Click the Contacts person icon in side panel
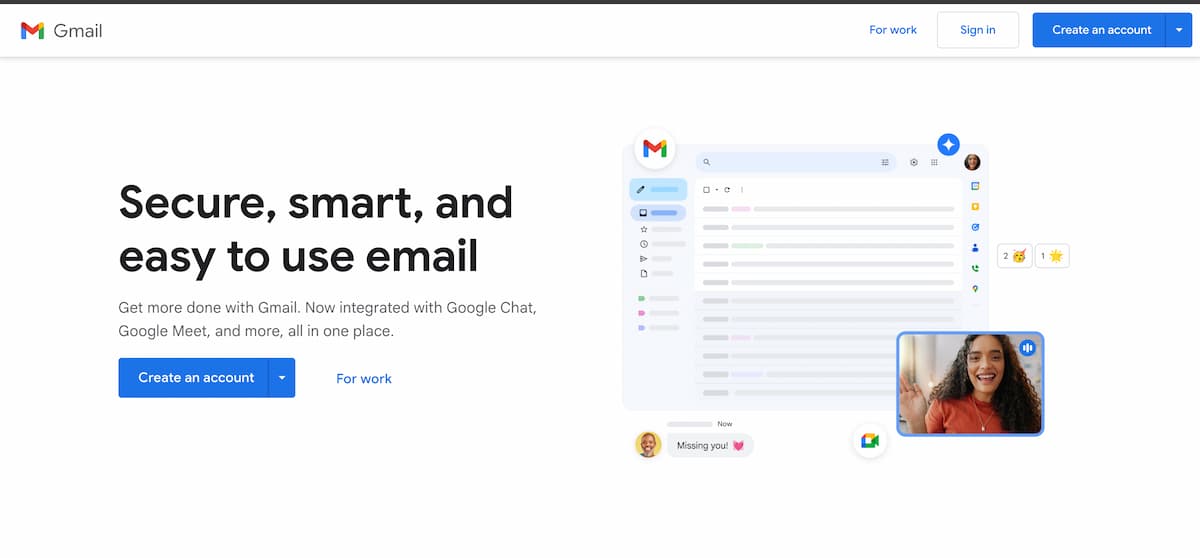 (975, 248)
